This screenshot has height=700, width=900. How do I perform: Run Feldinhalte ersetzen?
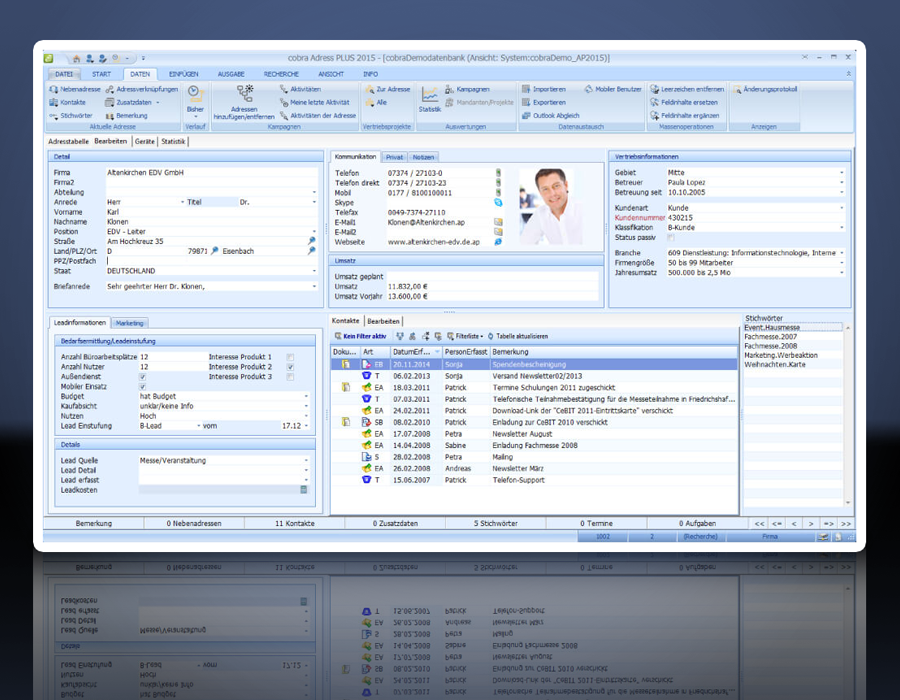[x=684, y=102]
